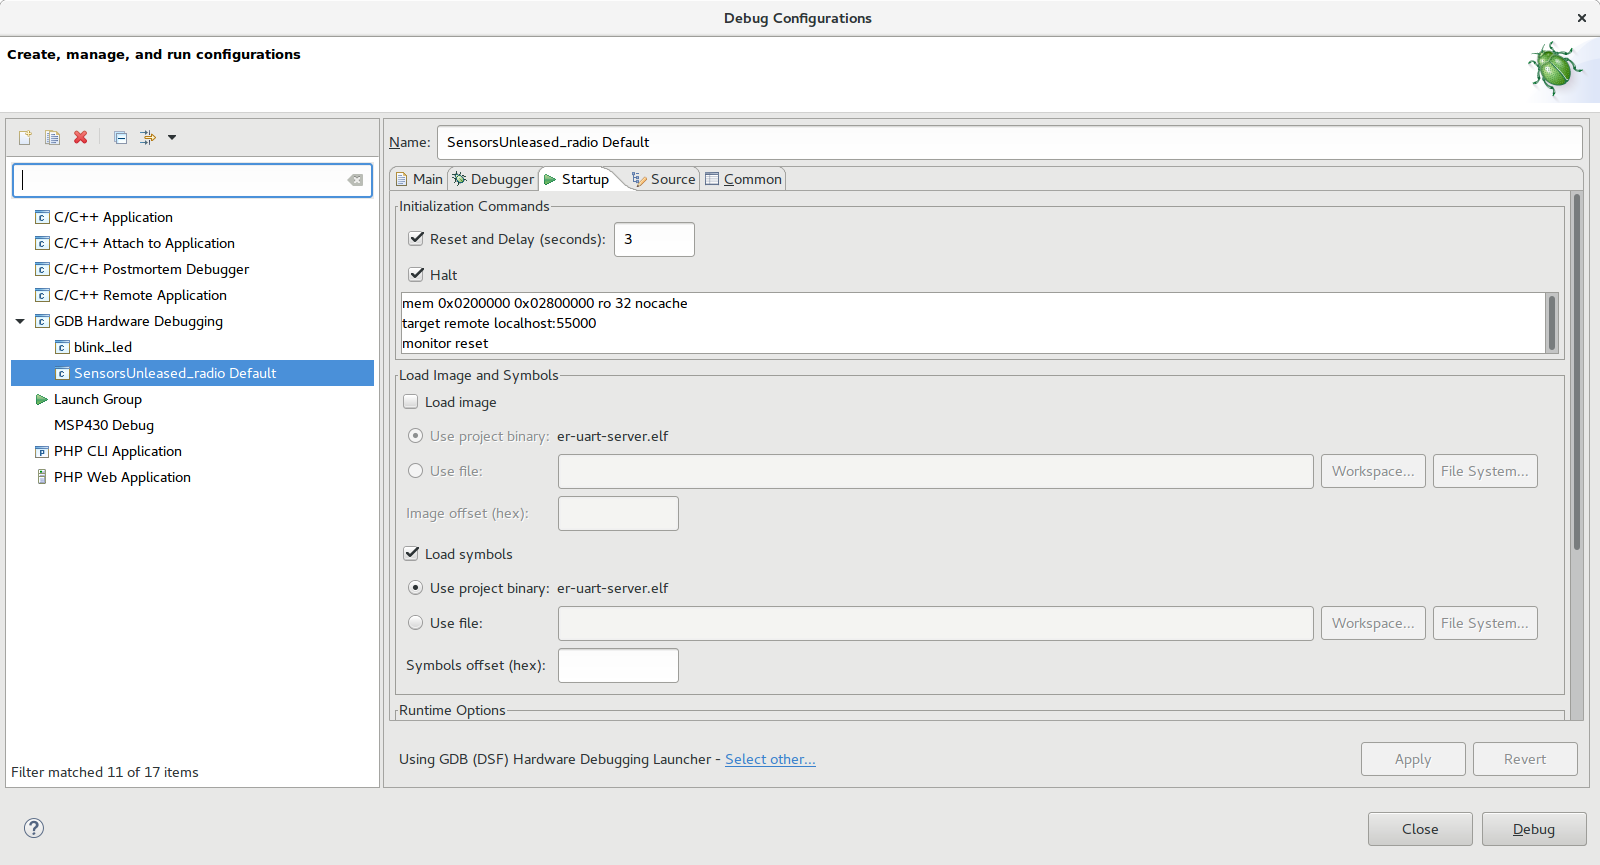Toggle the Load symbols checkbox
This screenshot has height=865, width=1600.
[411, 553]
